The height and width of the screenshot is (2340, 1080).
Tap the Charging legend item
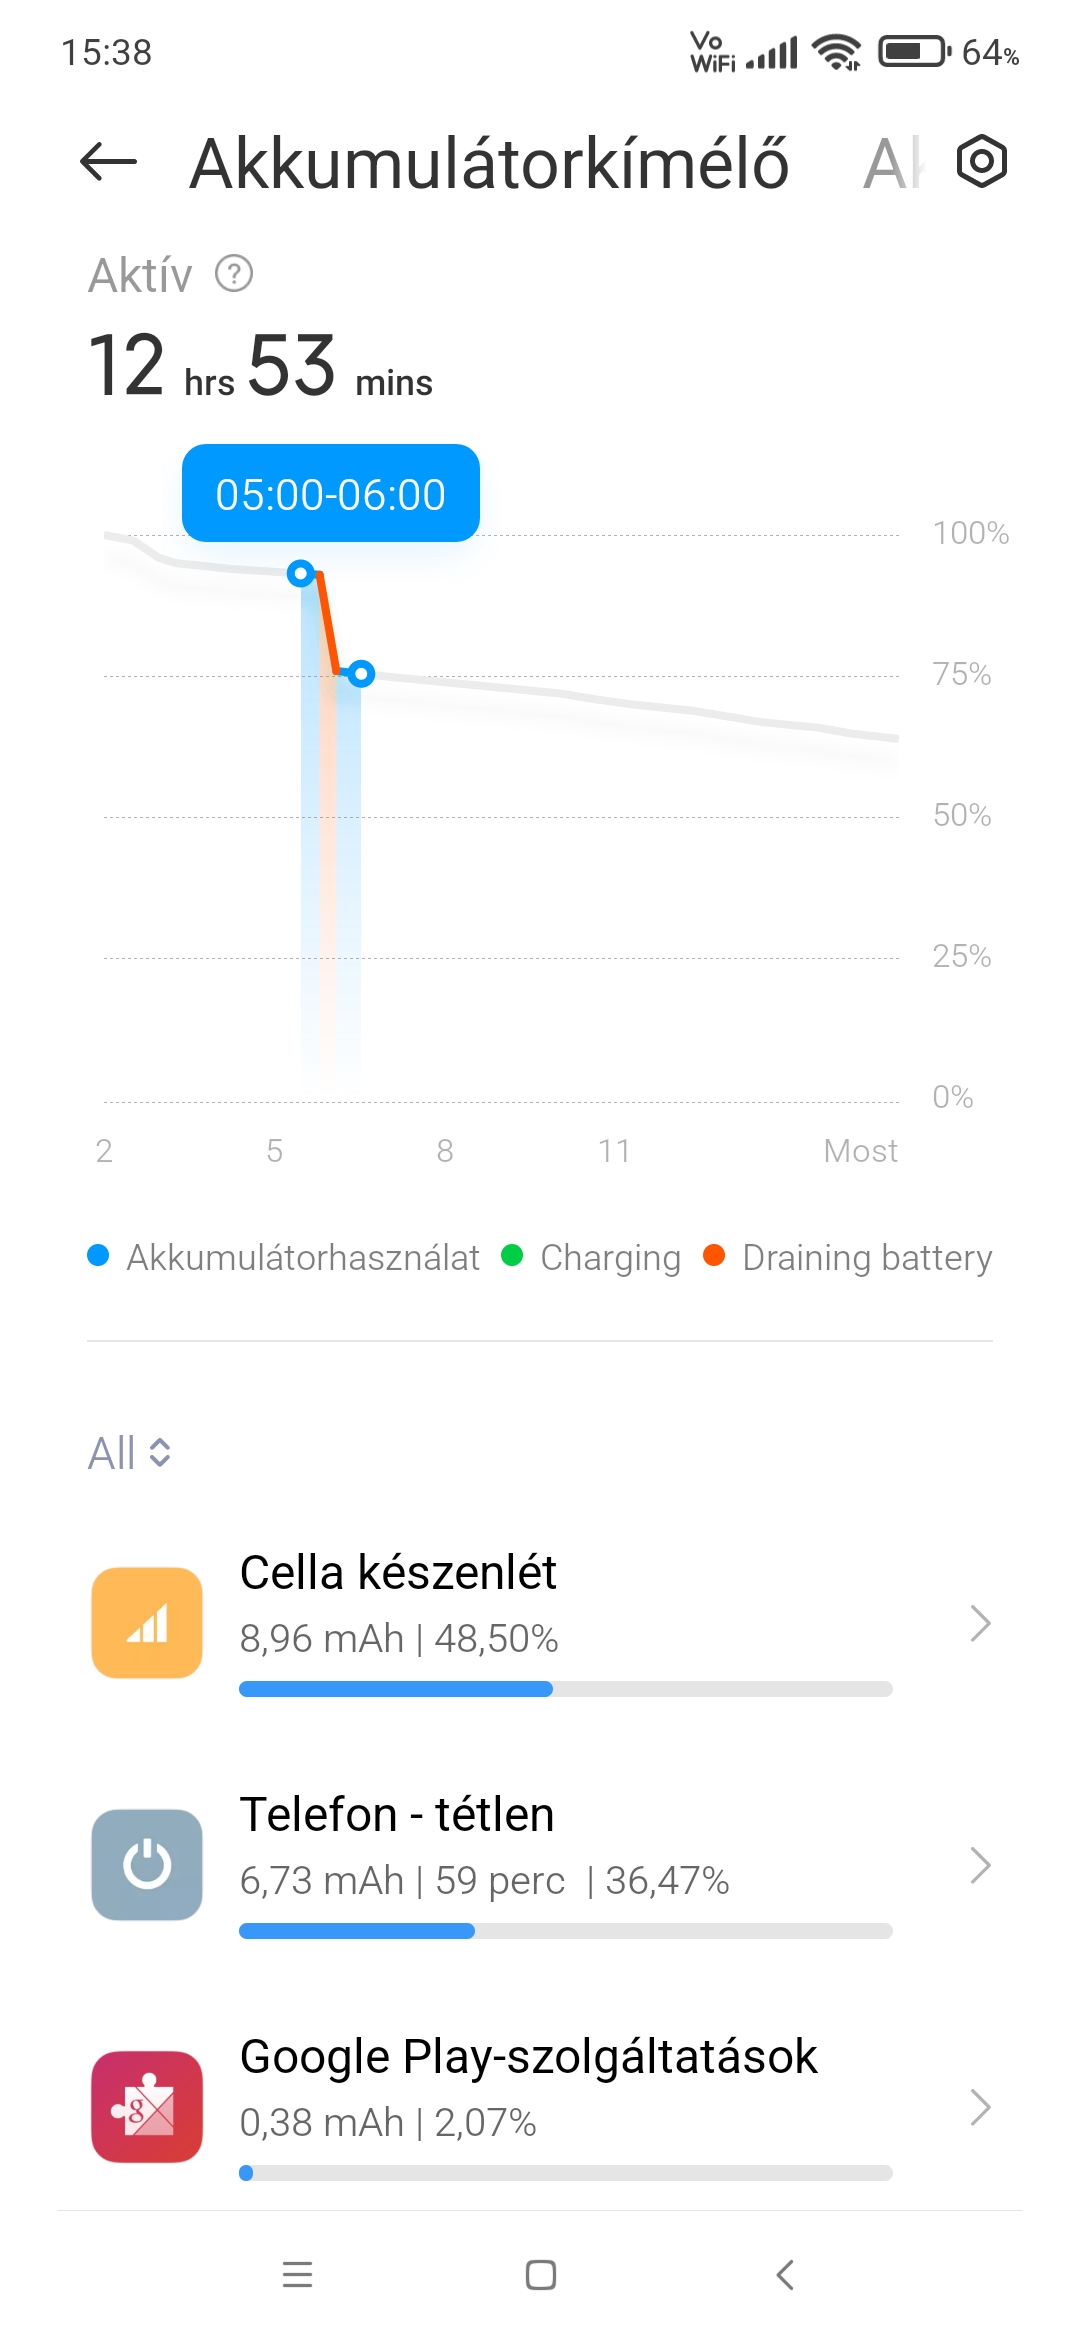point(591,1257)
